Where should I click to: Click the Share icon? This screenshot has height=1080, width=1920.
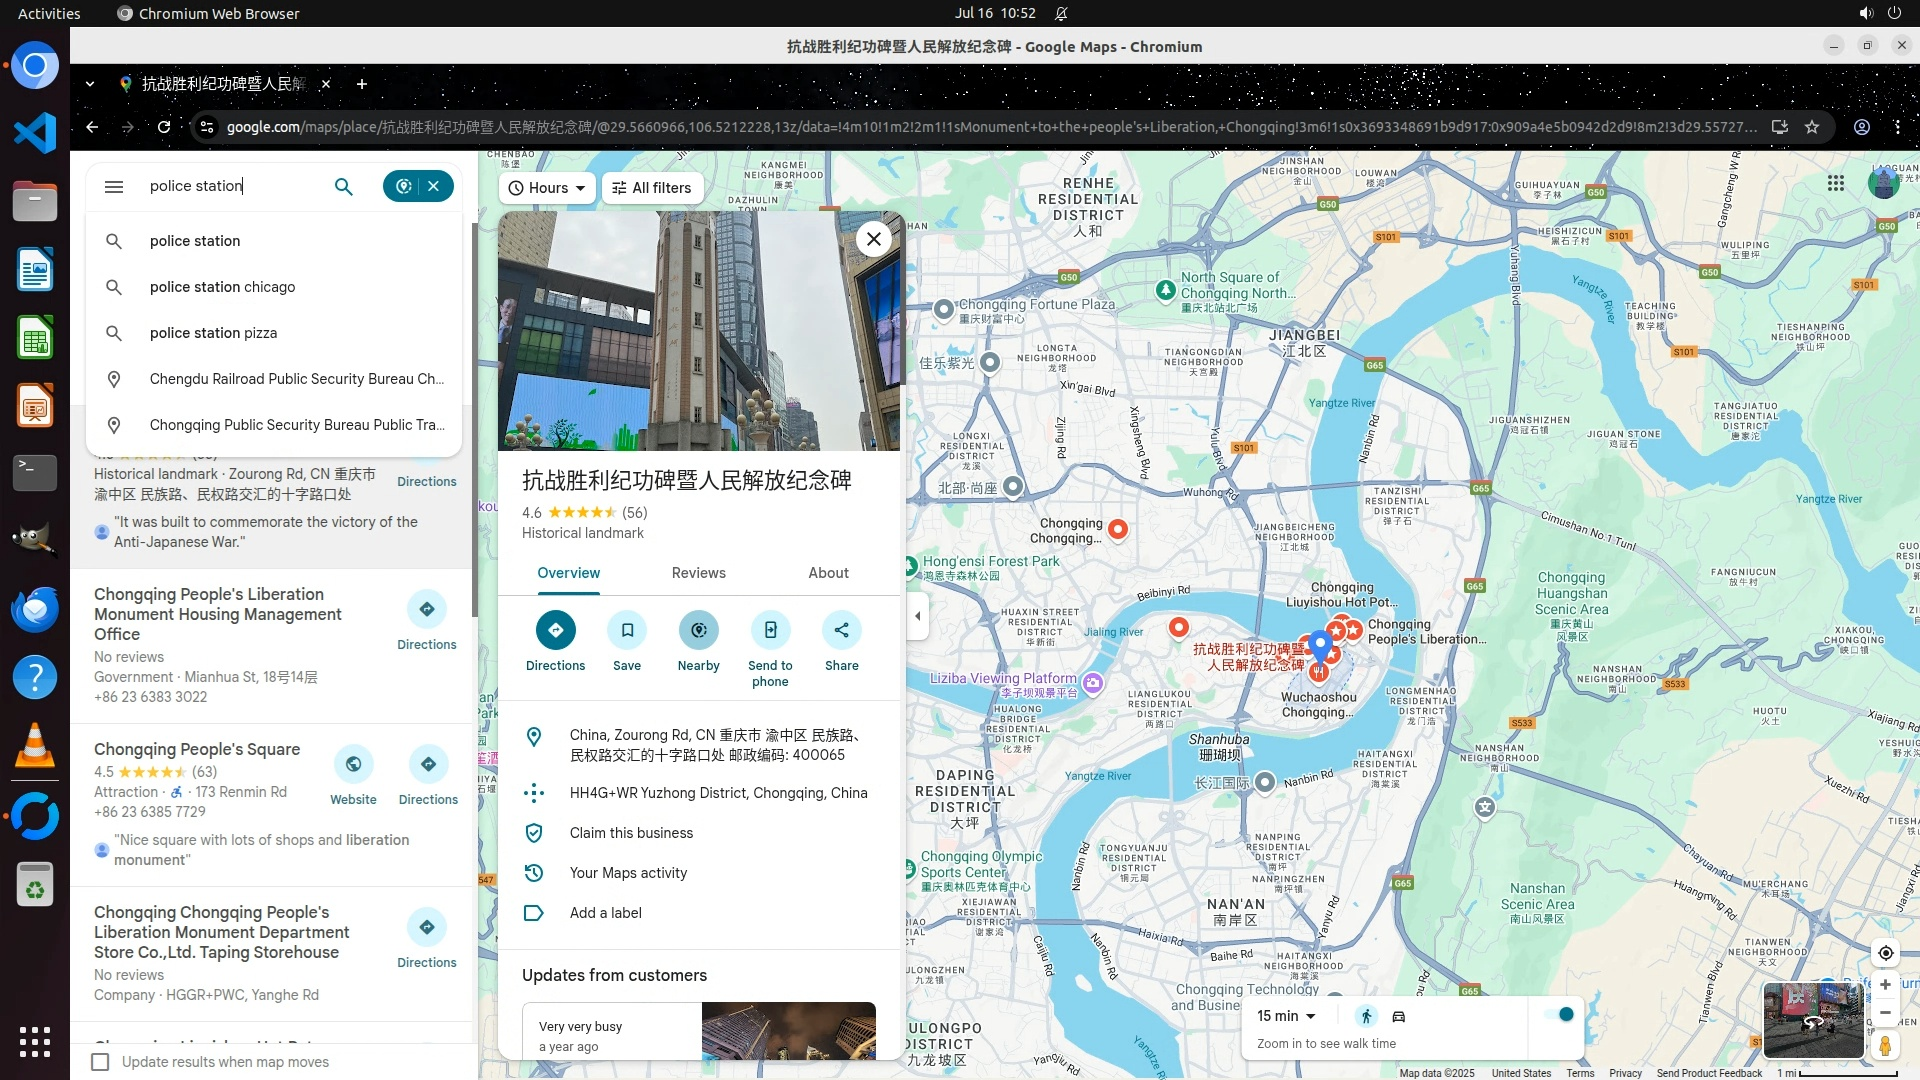(x=841, y=630)
